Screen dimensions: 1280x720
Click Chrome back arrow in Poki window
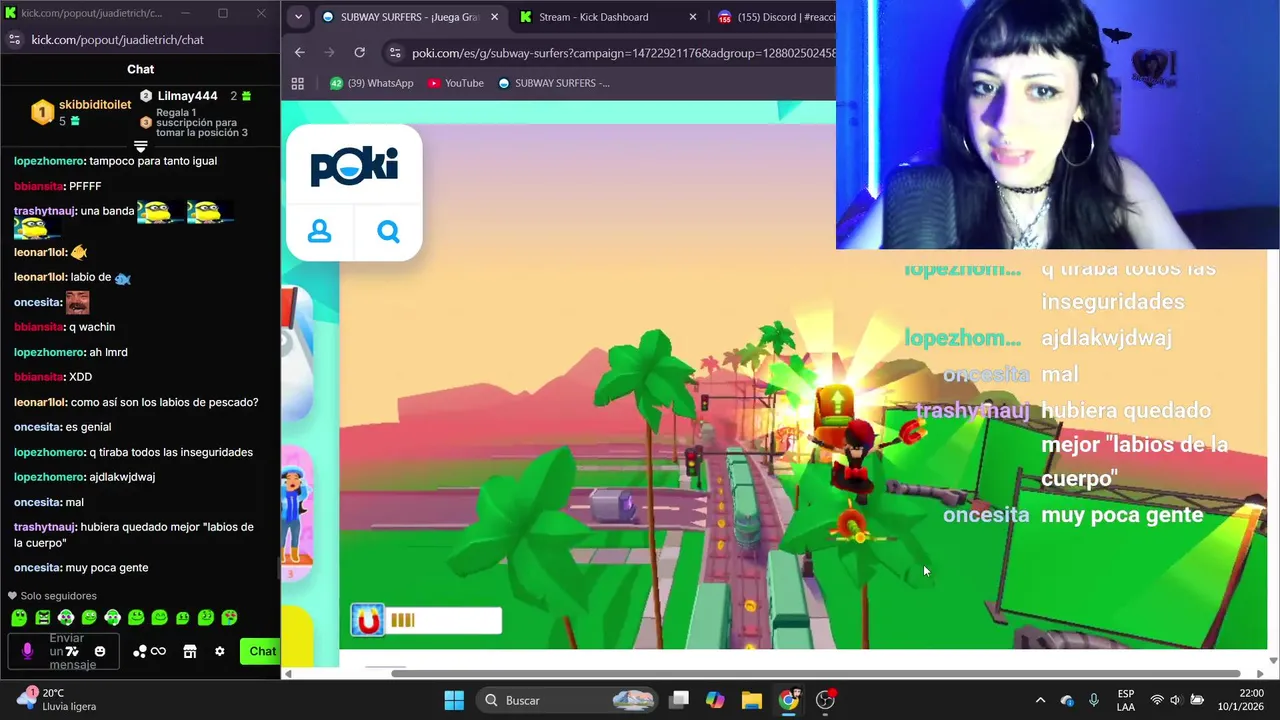(300, 53)
